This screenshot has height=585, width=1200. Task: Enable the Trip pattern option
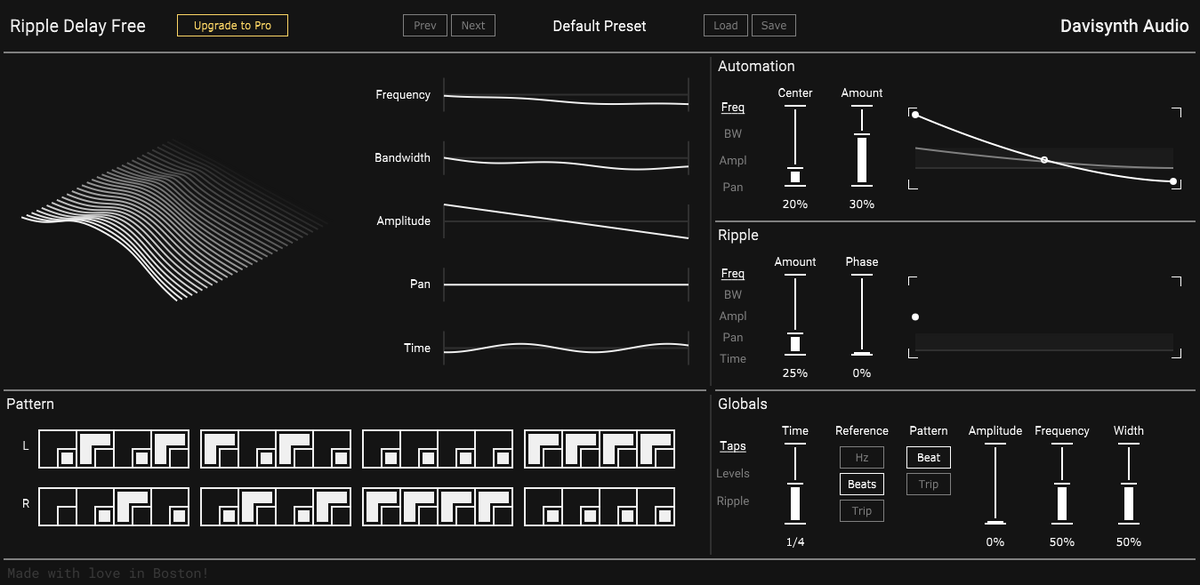tap(928, 484)
